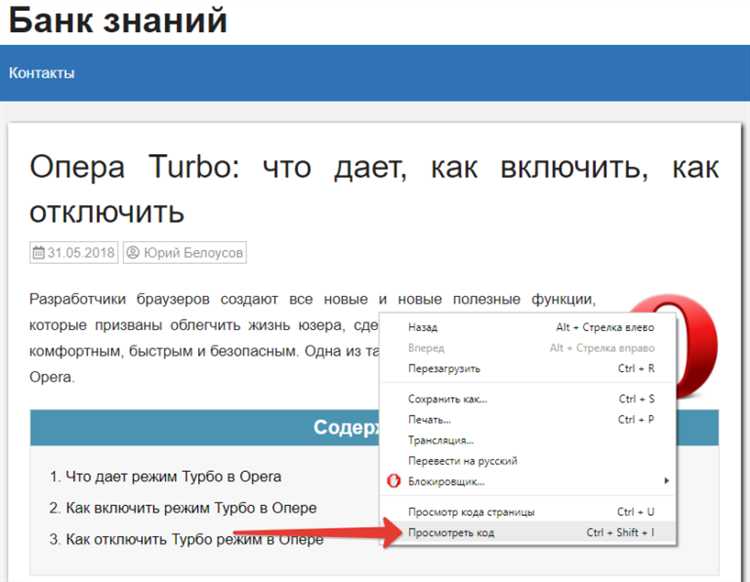Expand the Блокировщик submenu arrow
Viewport: 750px width, 582px height.
pyautogui.click(x=666, y=481)
